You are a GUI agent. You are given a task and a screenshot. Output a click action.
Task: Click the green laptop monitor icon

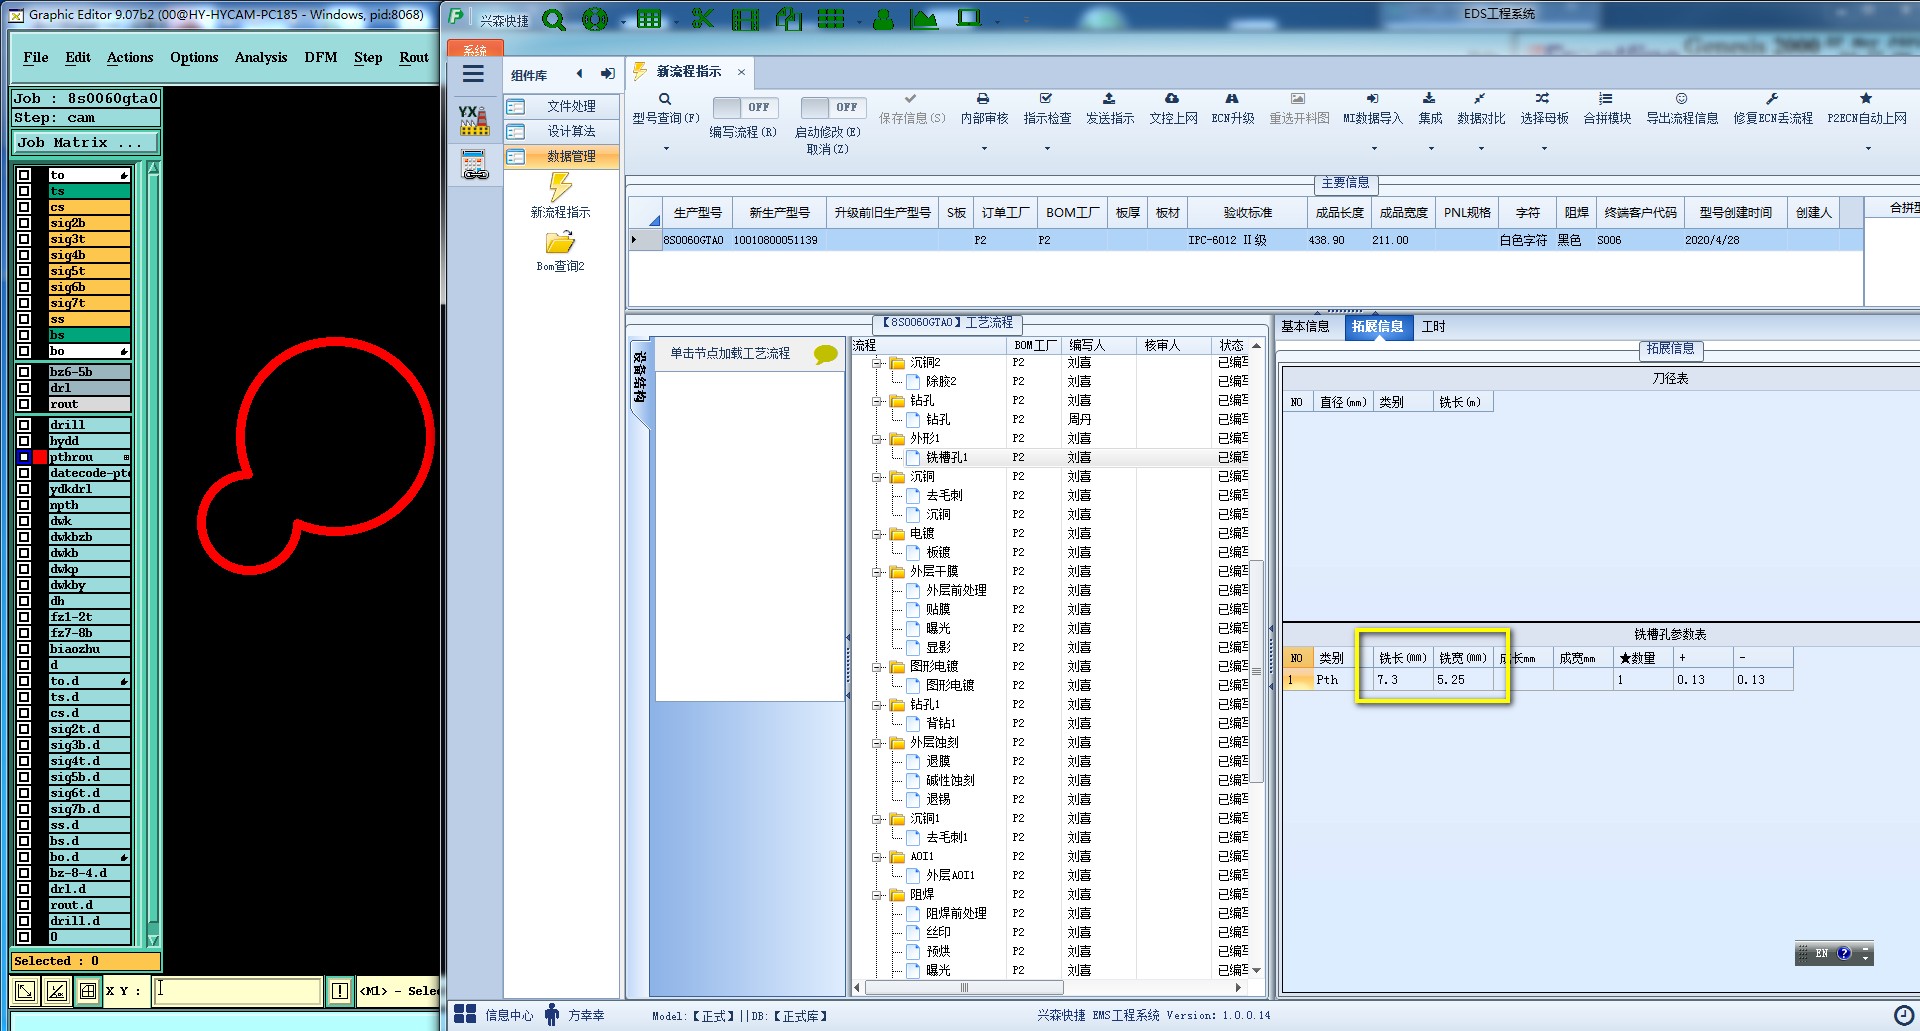[968, 18]
